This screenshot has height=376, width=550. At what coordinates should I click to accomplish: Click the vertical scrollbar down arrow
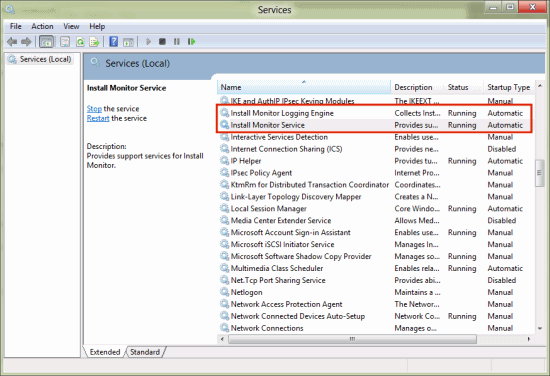click(540, 329)
